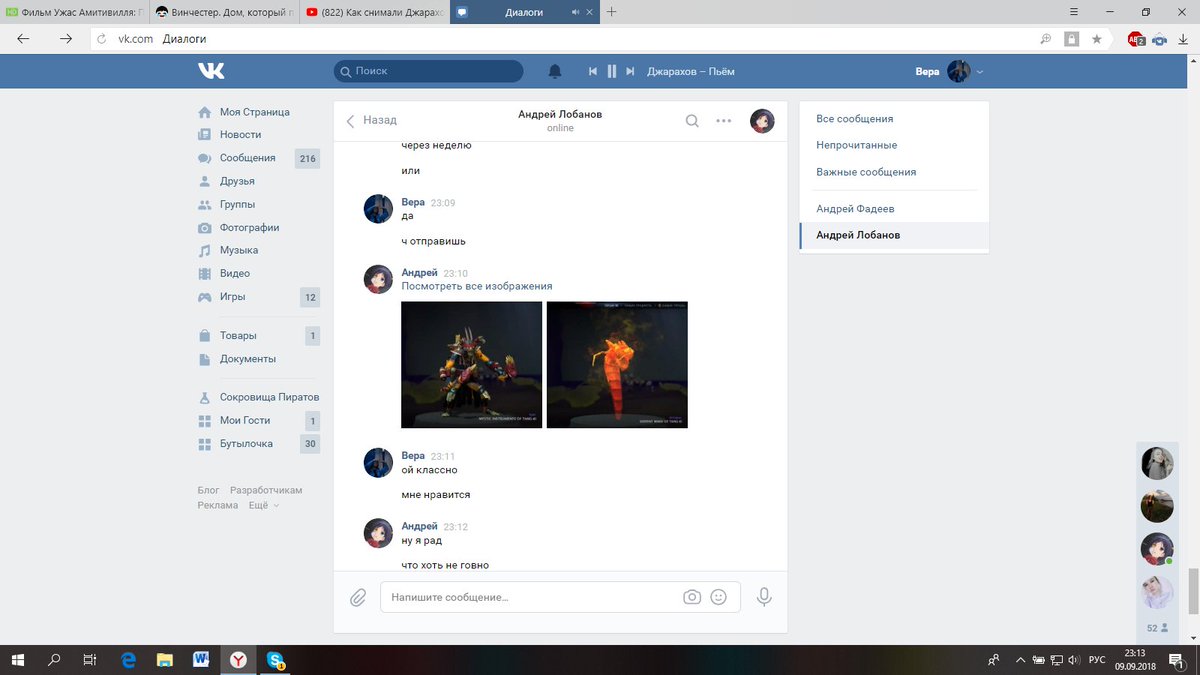Switch to the Винчестер browser tab

(x=223, y=12)
